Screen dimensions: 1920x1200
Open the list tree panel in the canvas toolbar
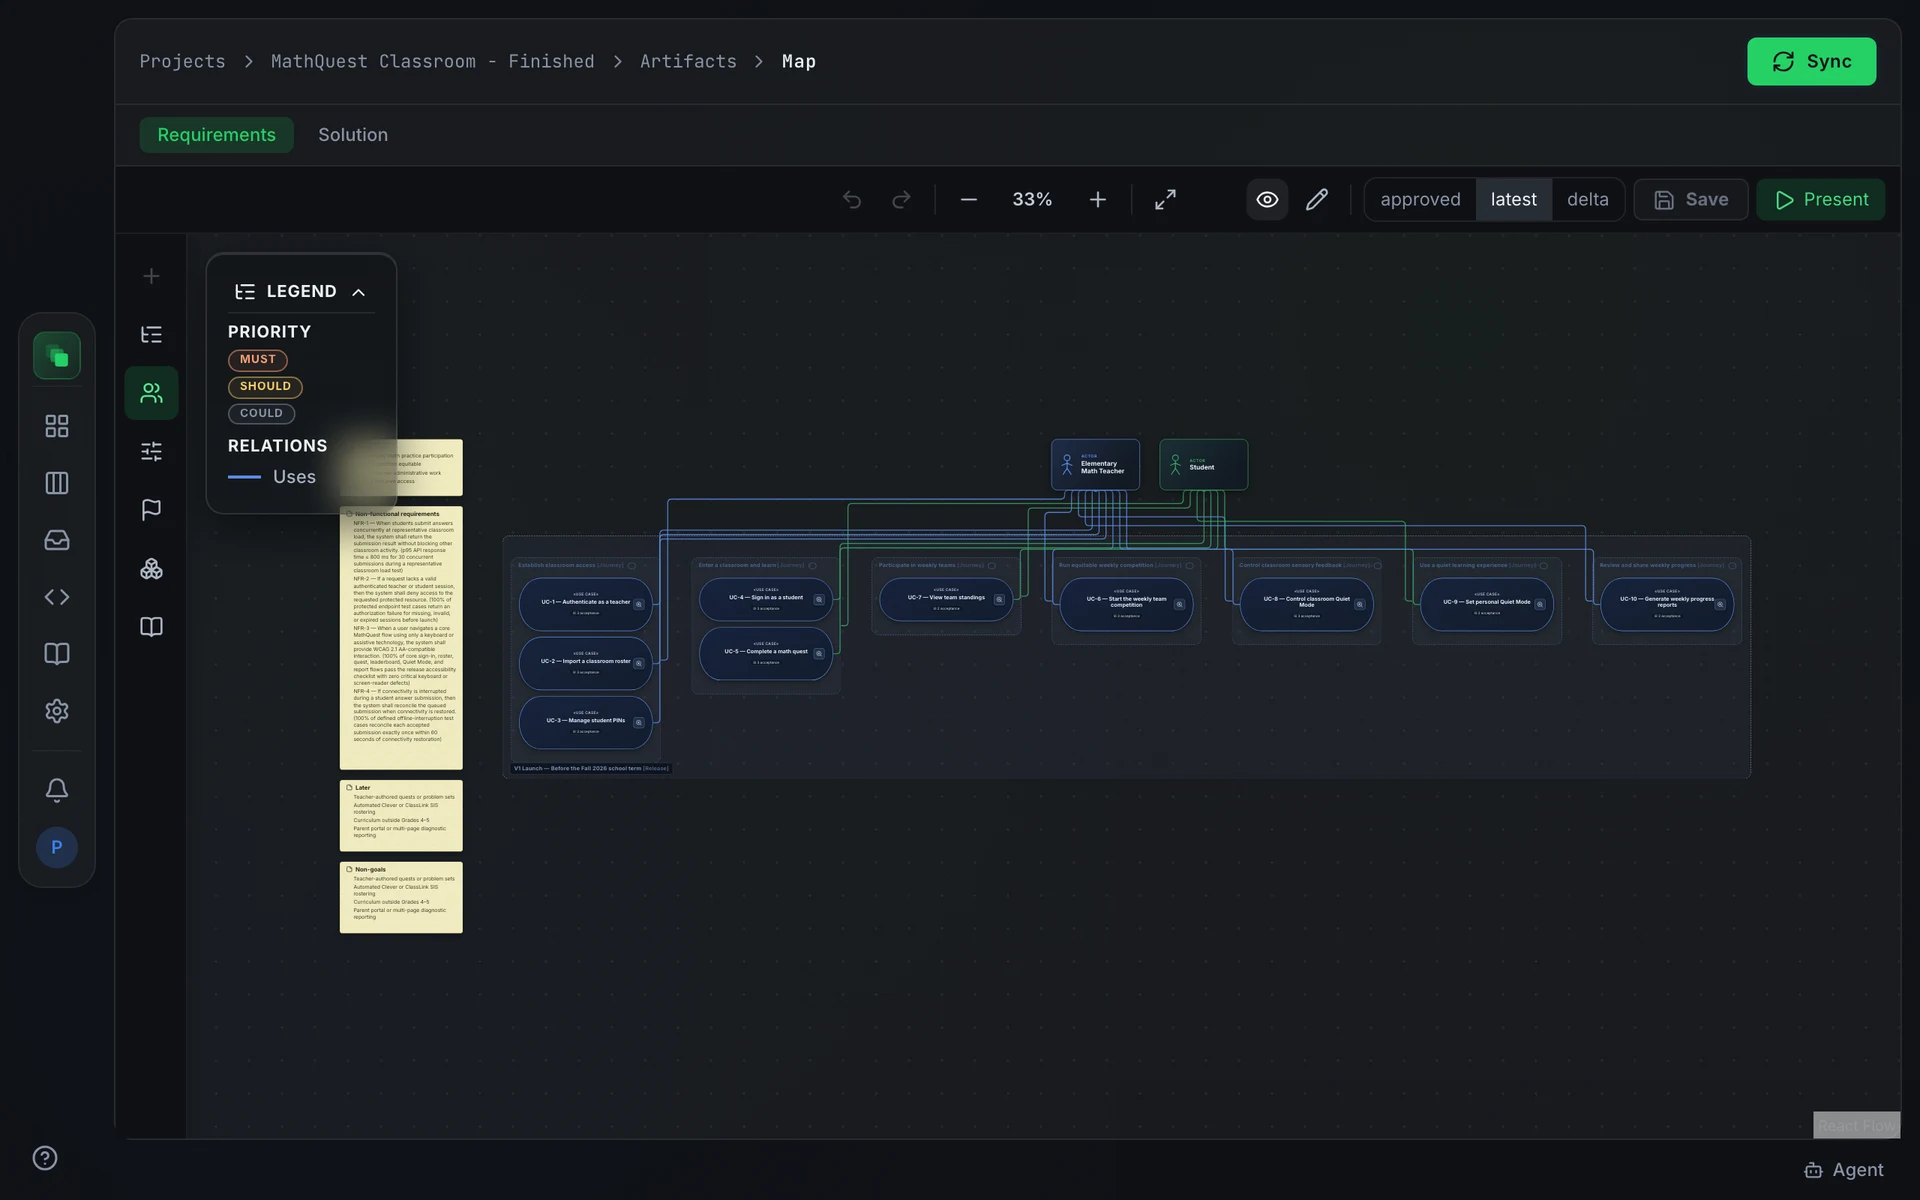pos(151,335)
